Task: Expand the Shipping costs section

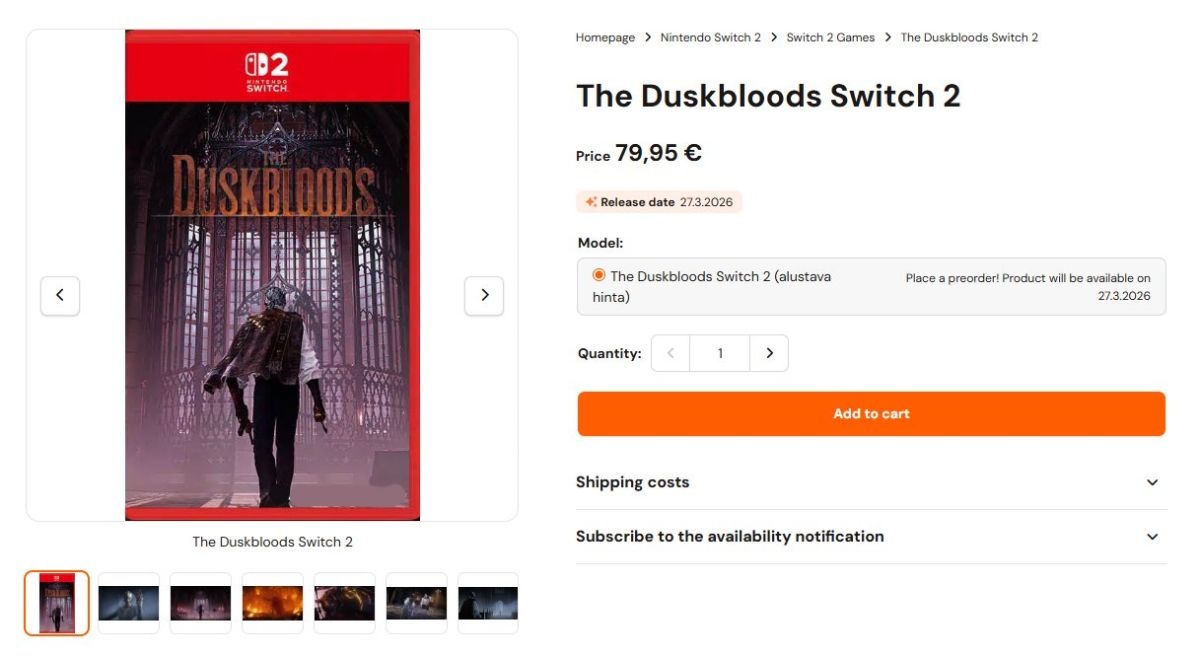Action: (870, 482)
